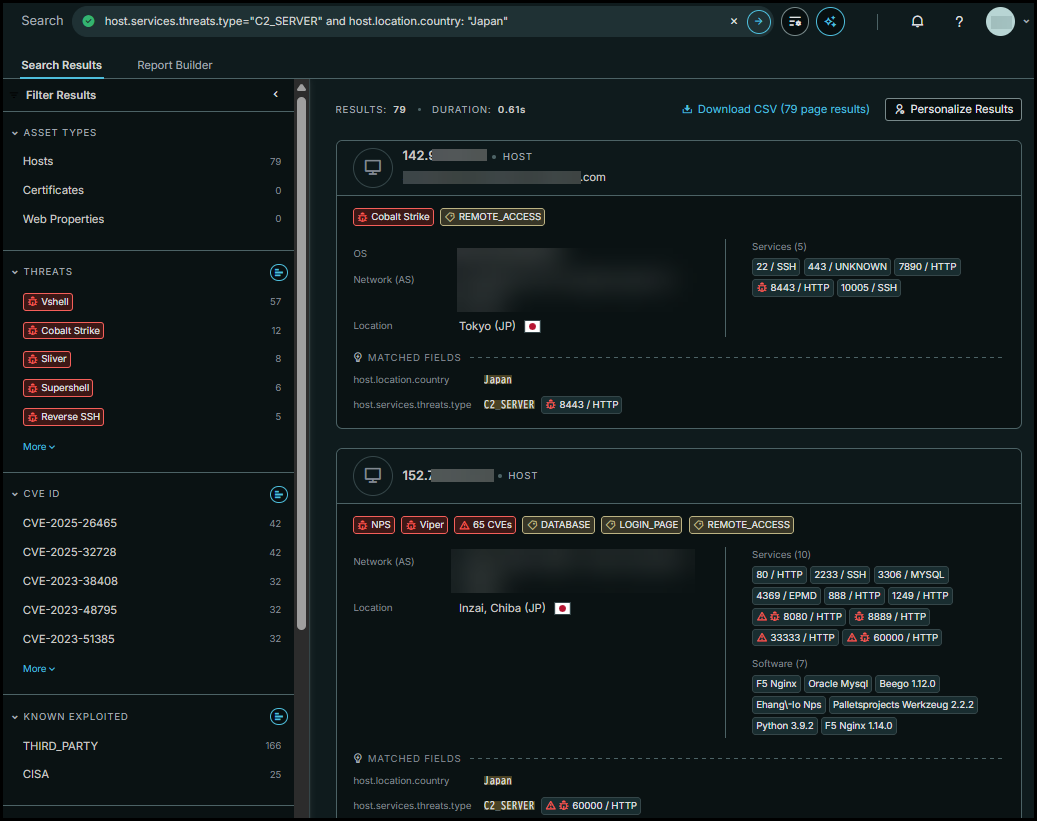
Task: Open the query filter options icon
Action: click(x=795, y=21)
